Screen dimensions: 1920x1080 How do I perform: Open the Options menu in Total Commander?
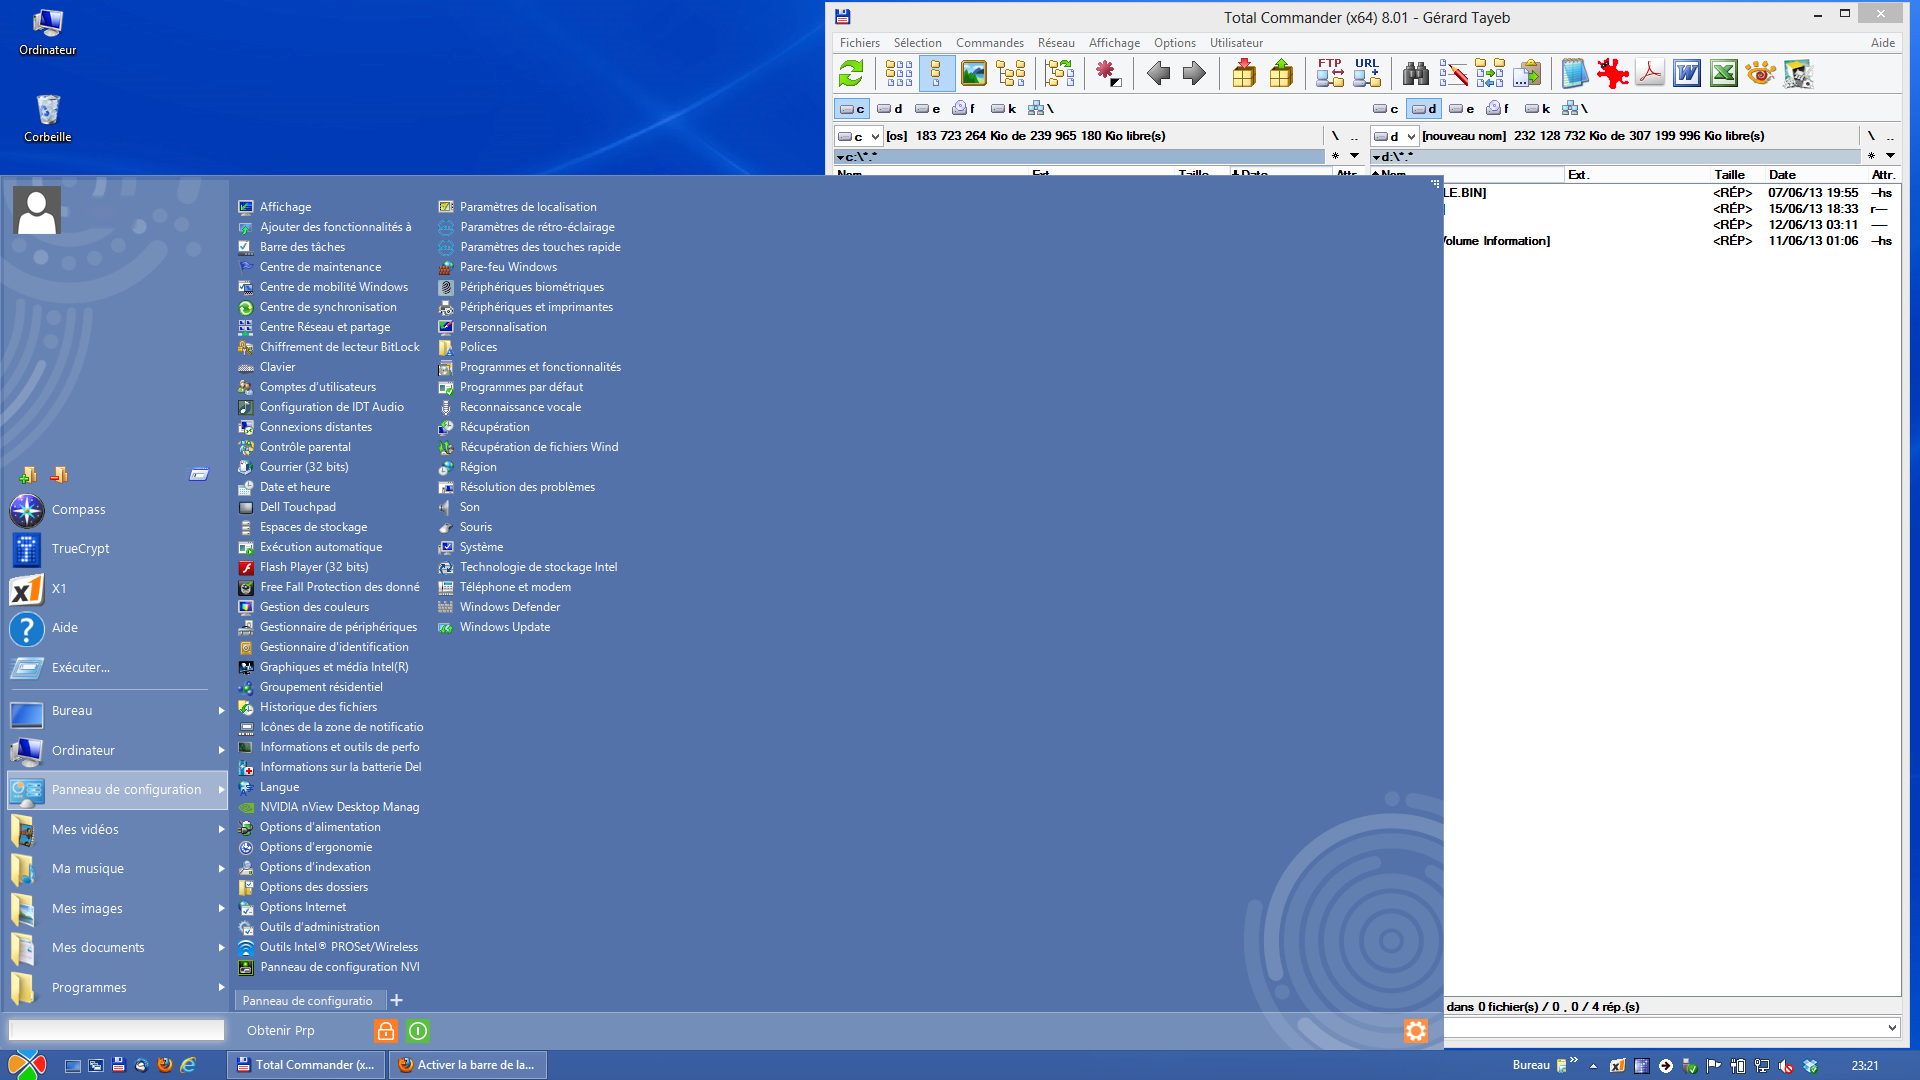pos(1174,43)
